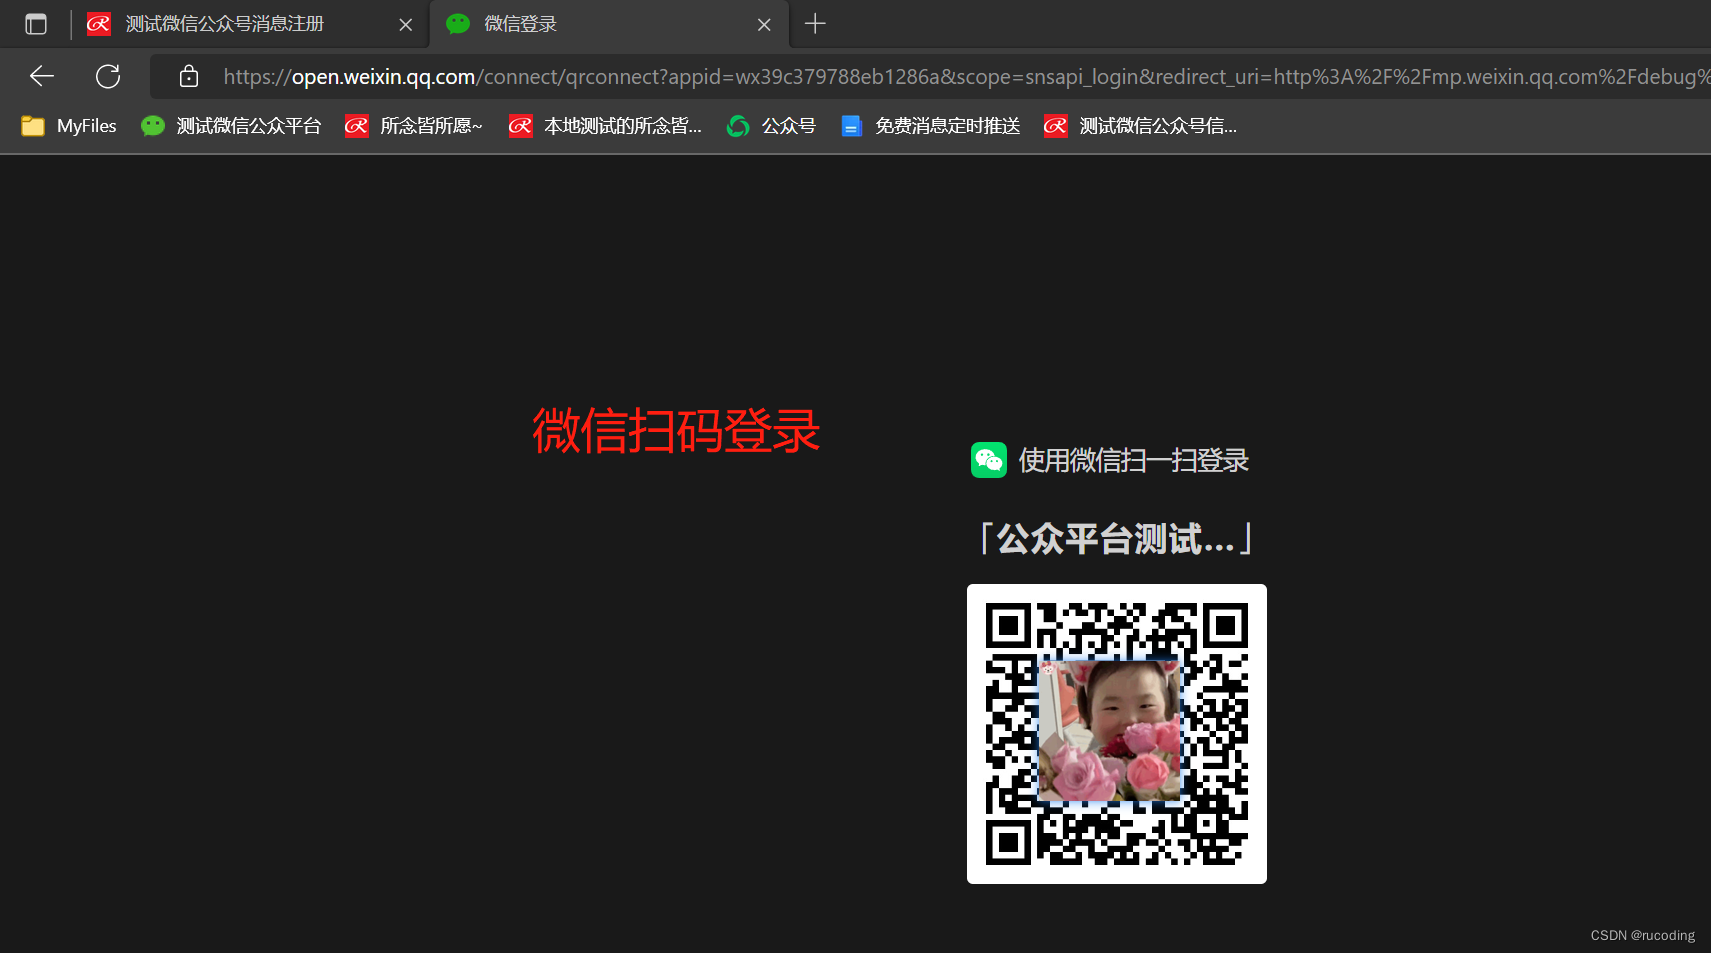Open a new browser tab
1711x953 pixels.
pyautogui.click(x=815, y=24)
